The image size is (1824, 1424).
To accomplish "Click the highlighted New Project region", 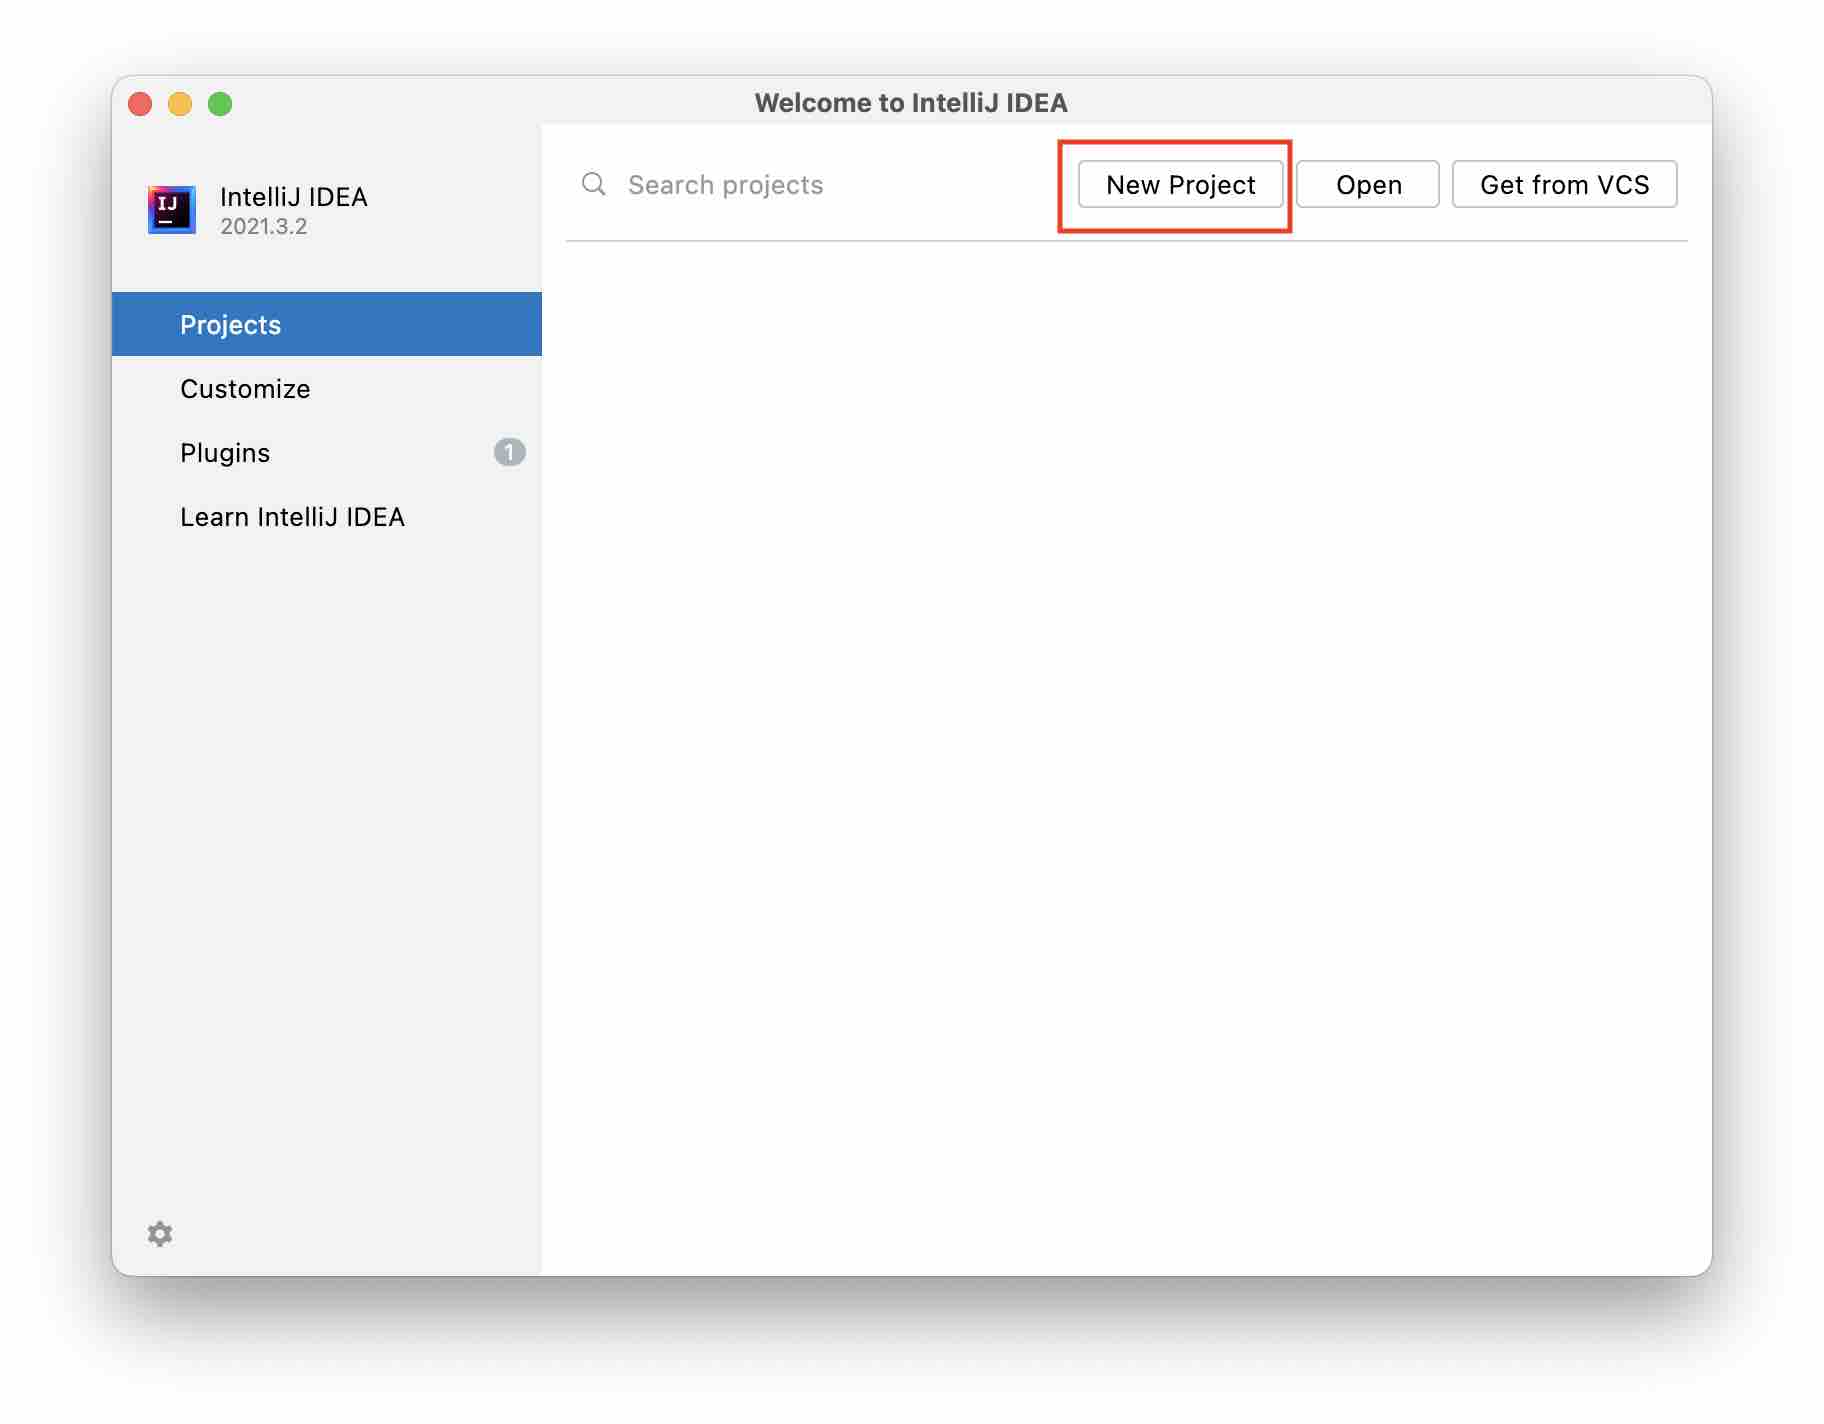I will (x=1176, y=185).
